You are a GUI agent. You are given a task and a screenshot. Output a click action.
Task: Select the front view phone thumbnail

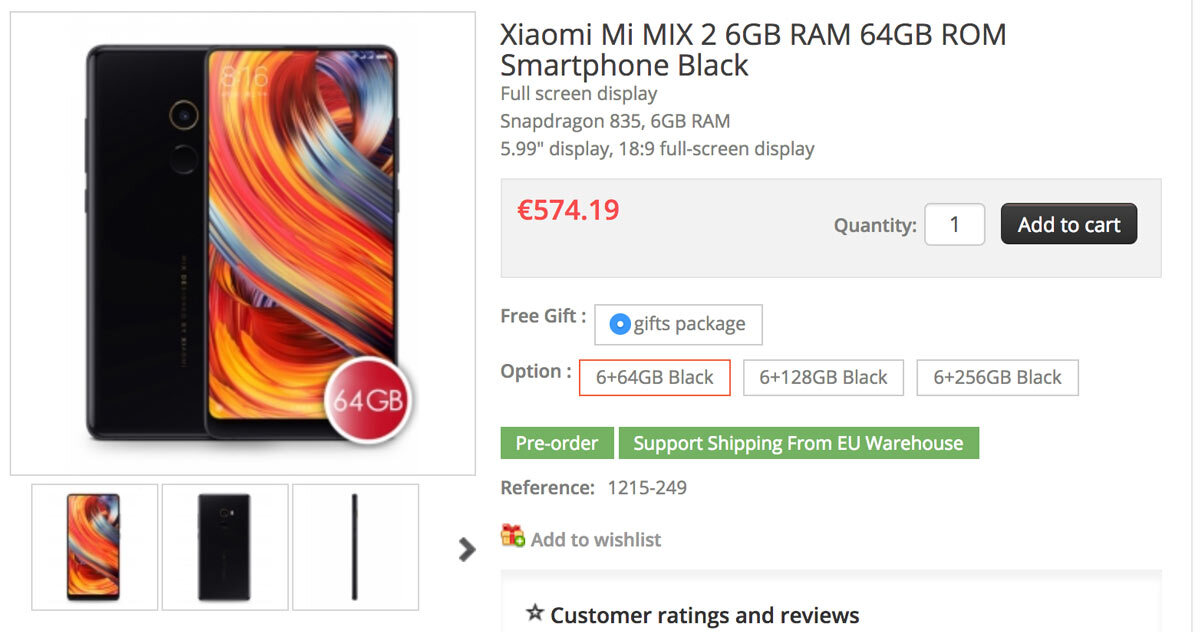94,547
